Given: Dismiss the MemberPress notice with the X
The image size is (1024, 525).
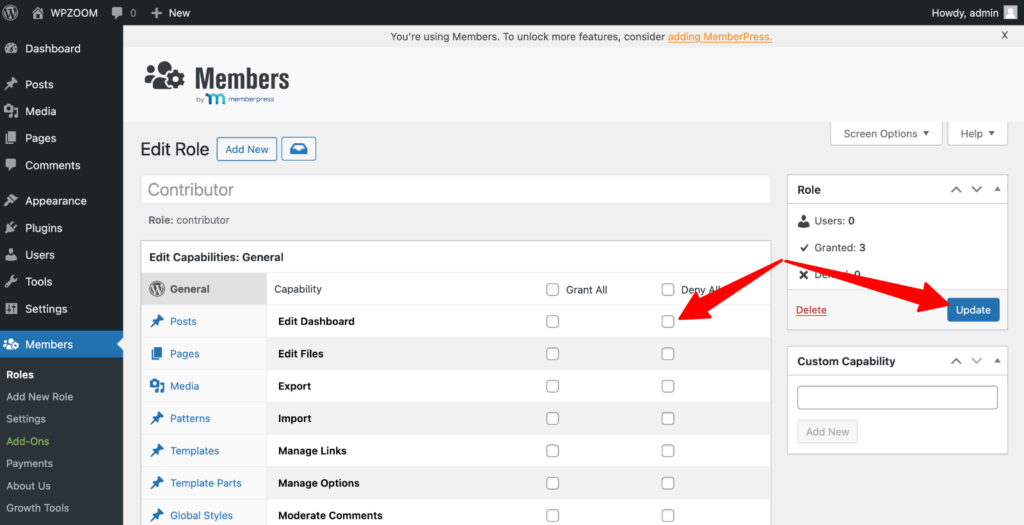Looking at the screenshot, I should [x=1004, y=36].
